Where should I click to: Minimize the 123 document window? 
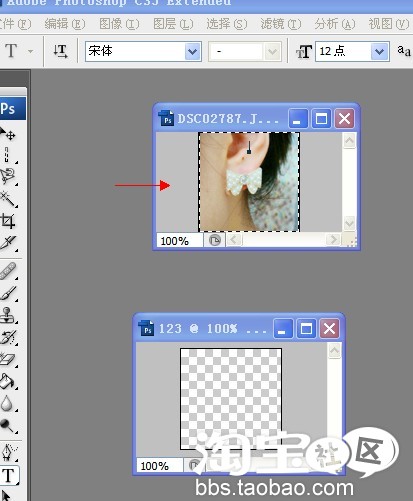click(283, 328)
